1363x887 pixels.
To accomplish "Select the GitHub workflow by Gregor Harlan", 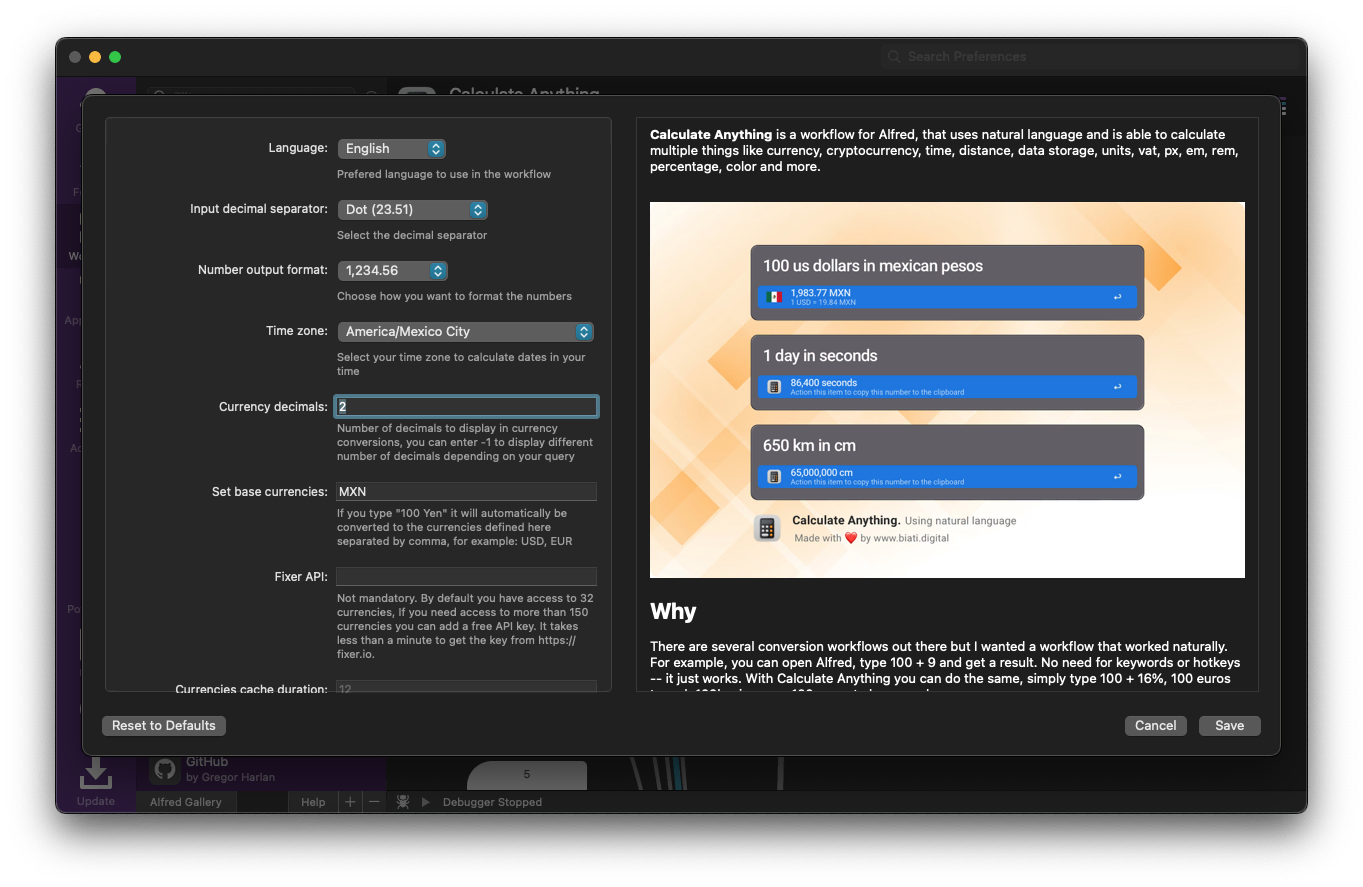I will 262,769.
